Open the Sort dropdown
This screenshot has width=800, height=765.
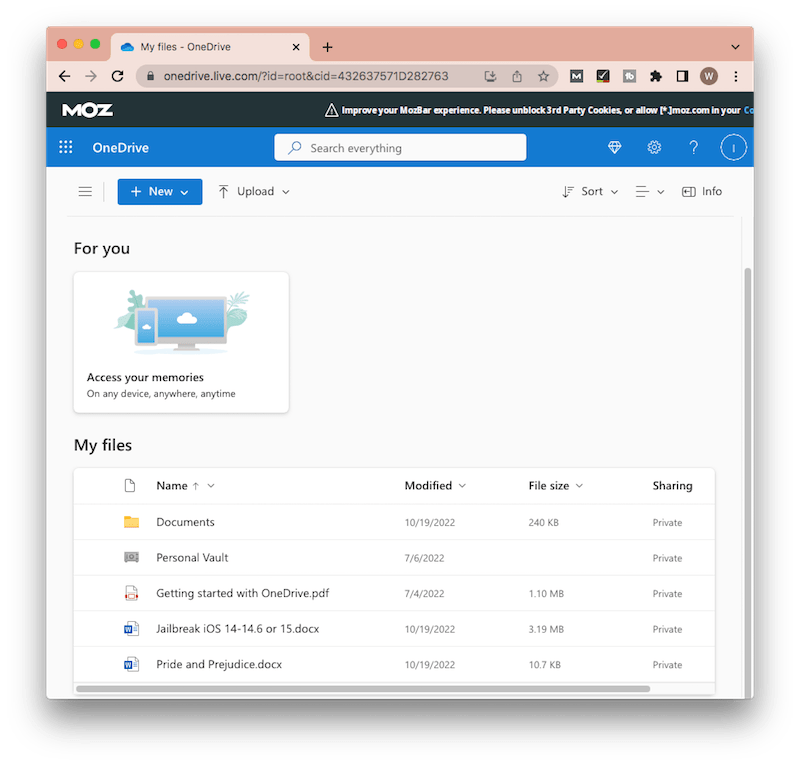[590, 191]
